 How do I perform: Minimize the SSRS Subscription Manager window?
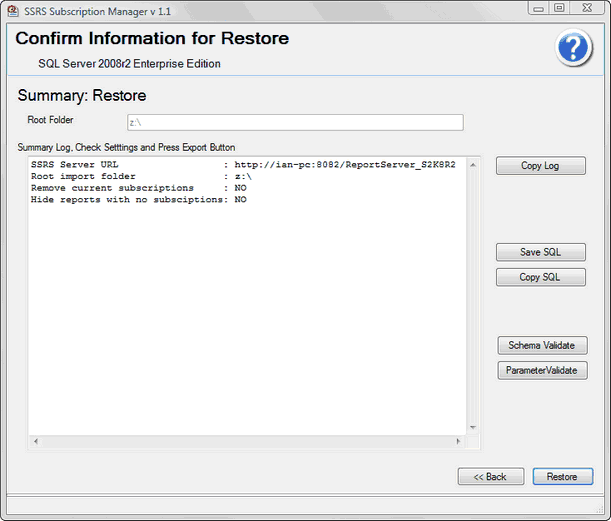pyautogui.click(x=539, y=8)
